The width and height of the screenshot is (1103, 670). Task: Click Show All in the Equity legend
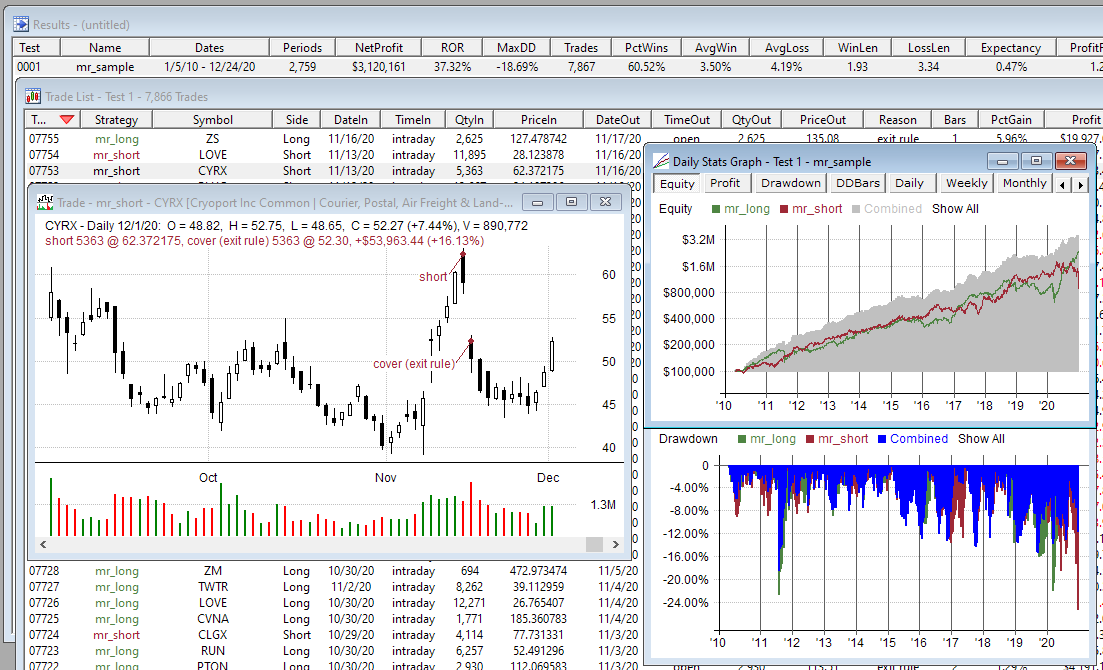(955, 209)
